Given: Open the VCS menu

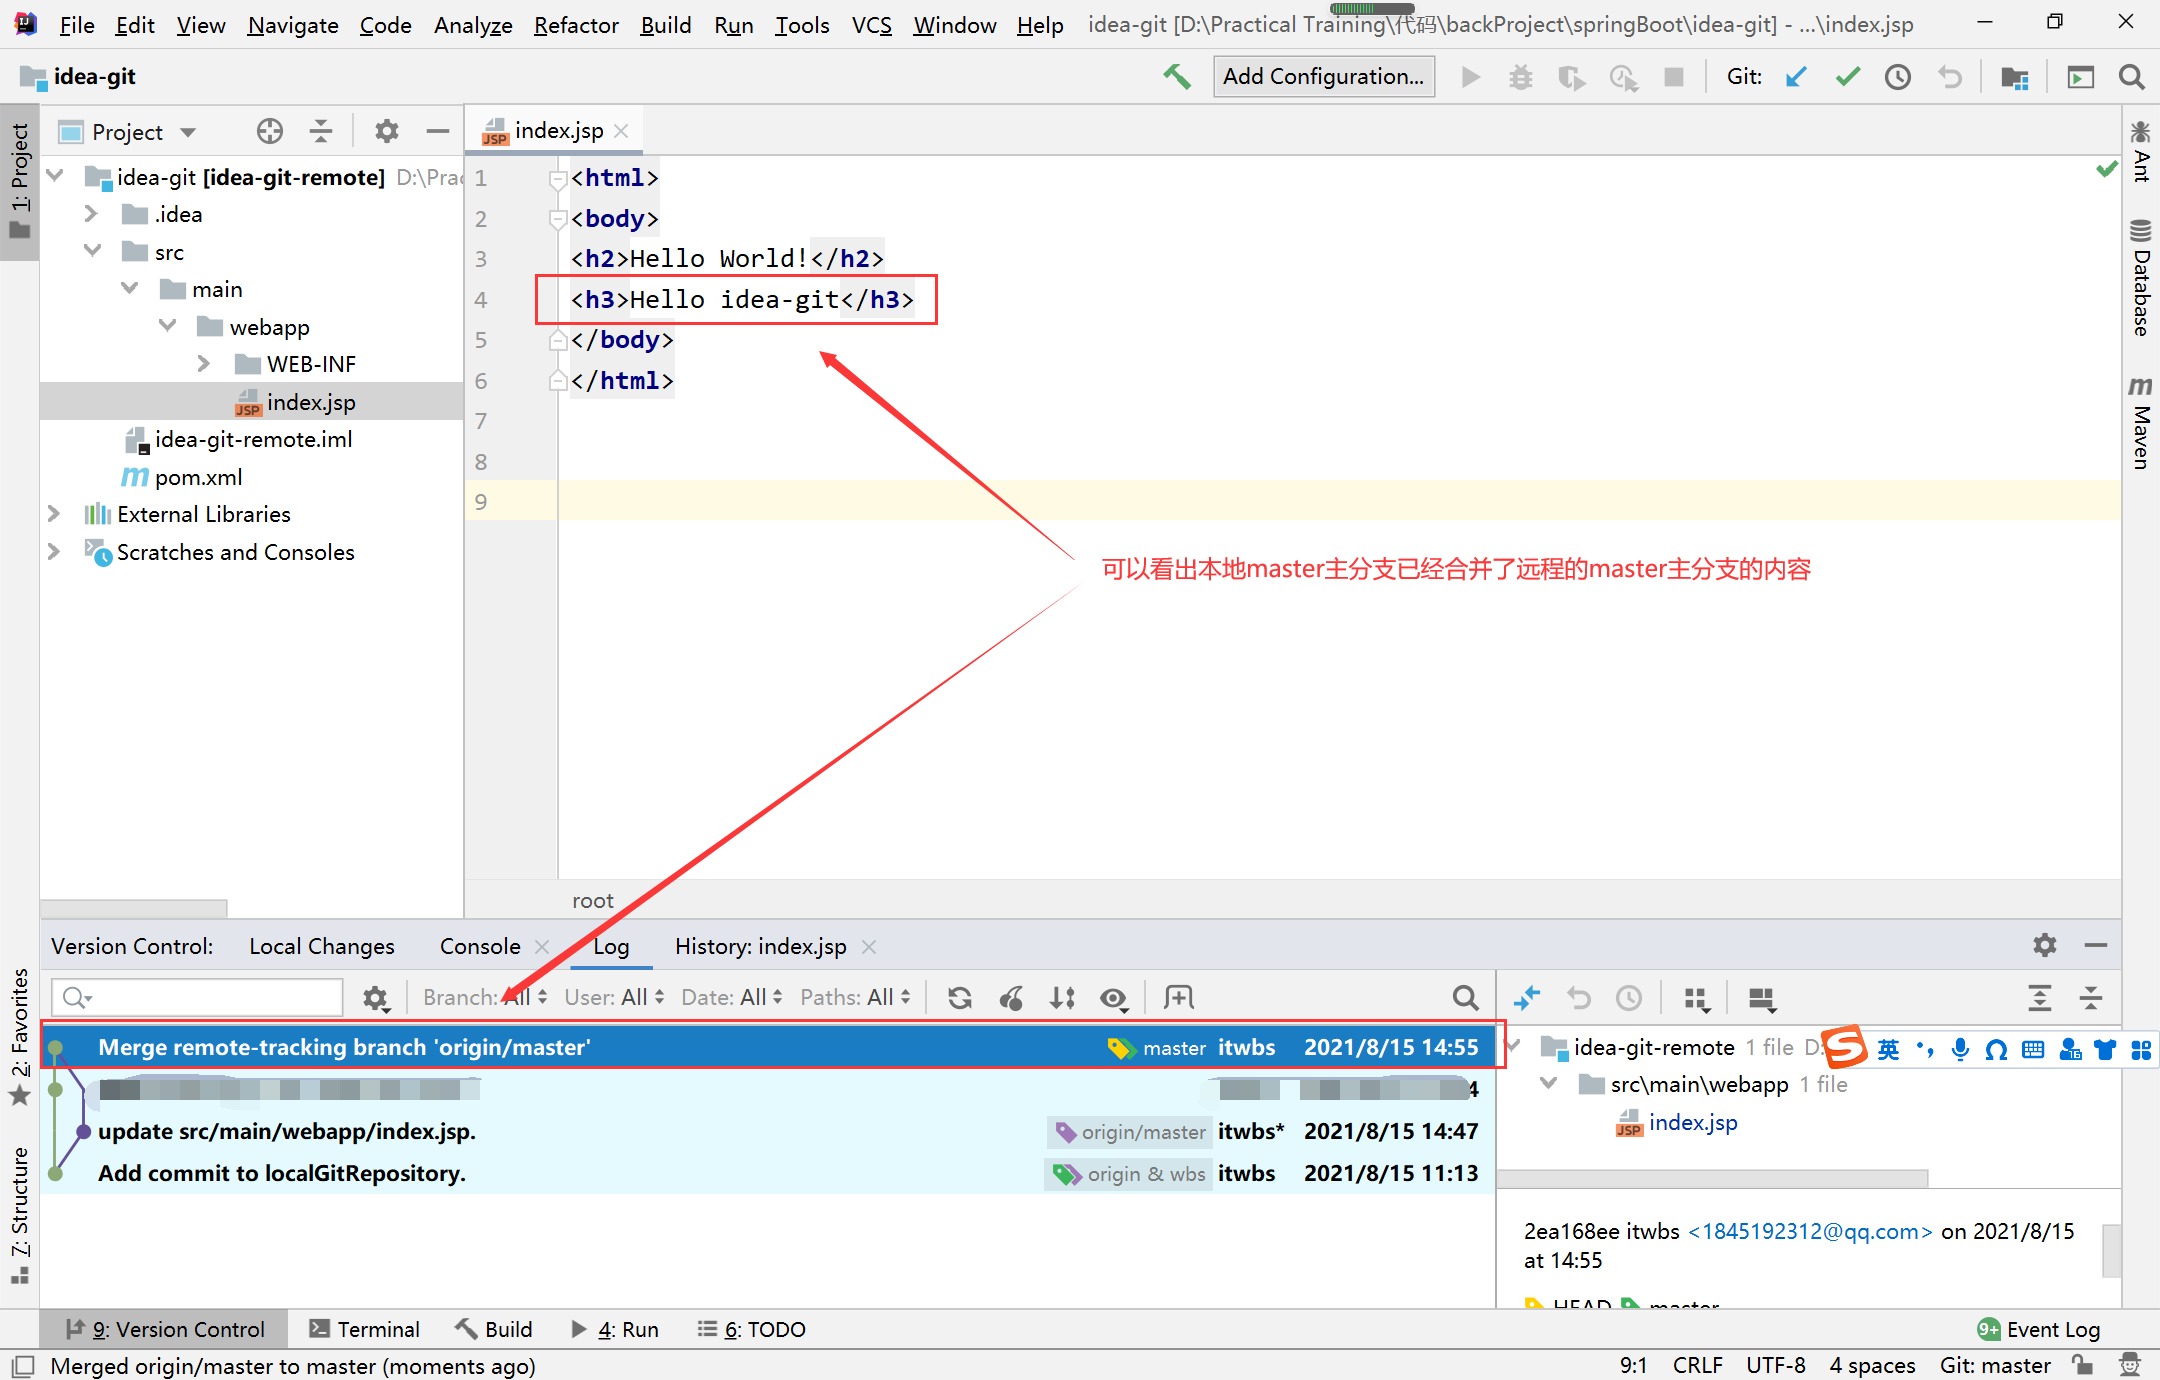Looking at the screenshot, I should click(871, 25).
